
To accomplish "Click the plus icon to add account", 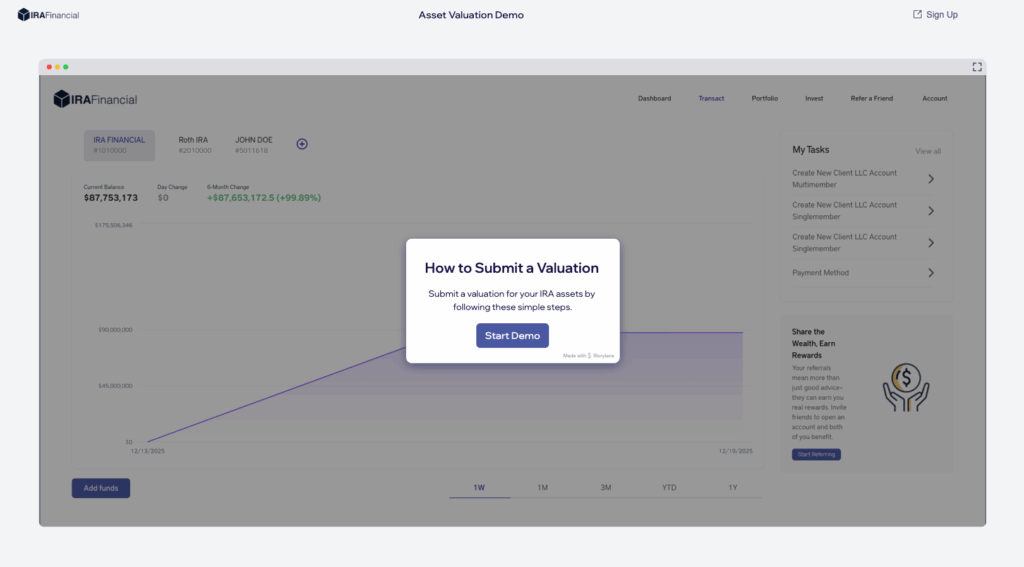I will click(302, 144).
